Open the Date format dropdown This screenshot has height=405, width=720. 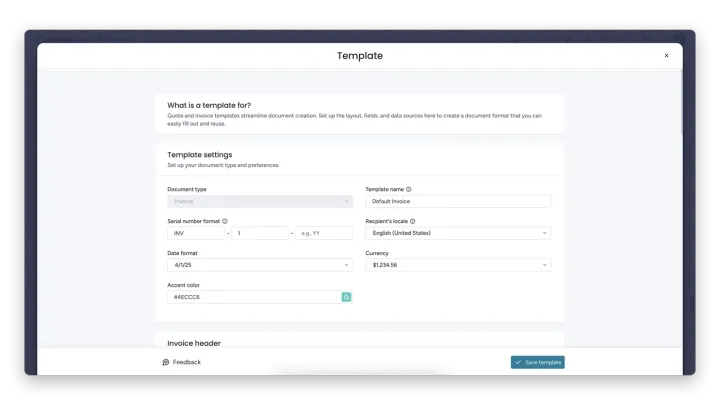260,265
